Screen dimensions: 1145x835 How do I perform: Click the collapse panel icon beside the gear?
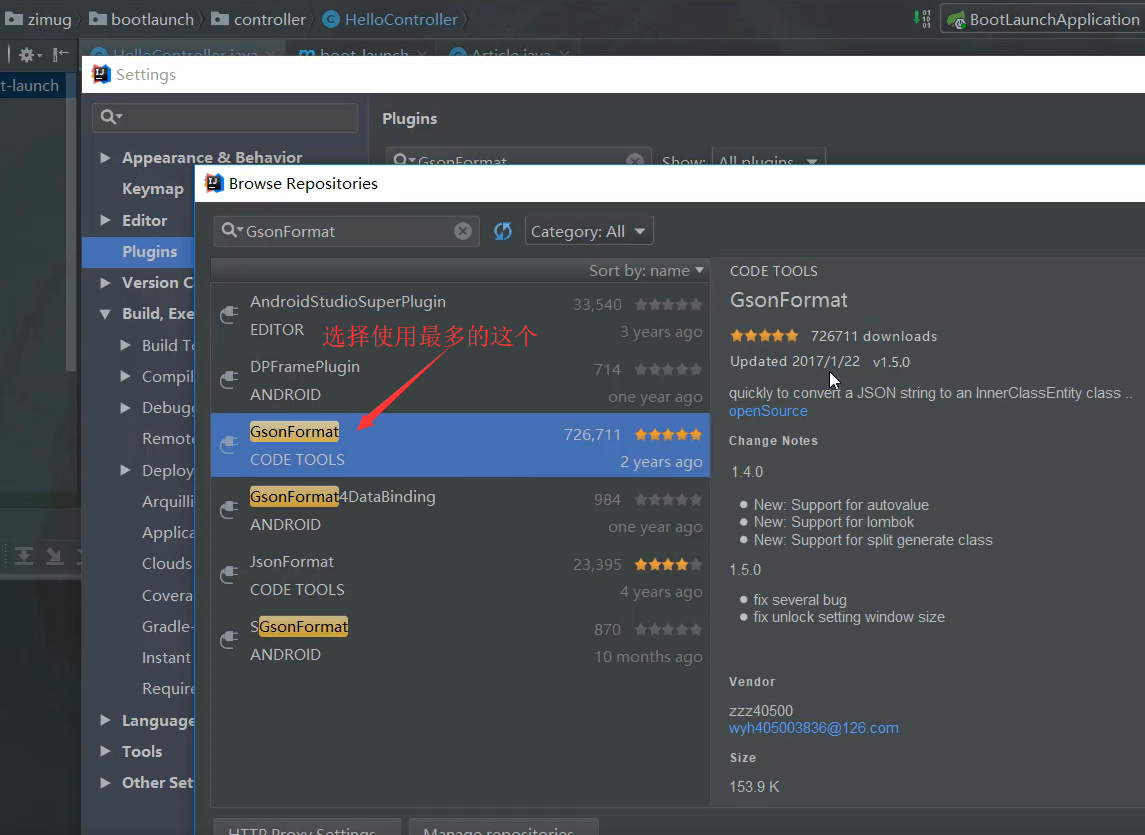click(x=61, y=54)
